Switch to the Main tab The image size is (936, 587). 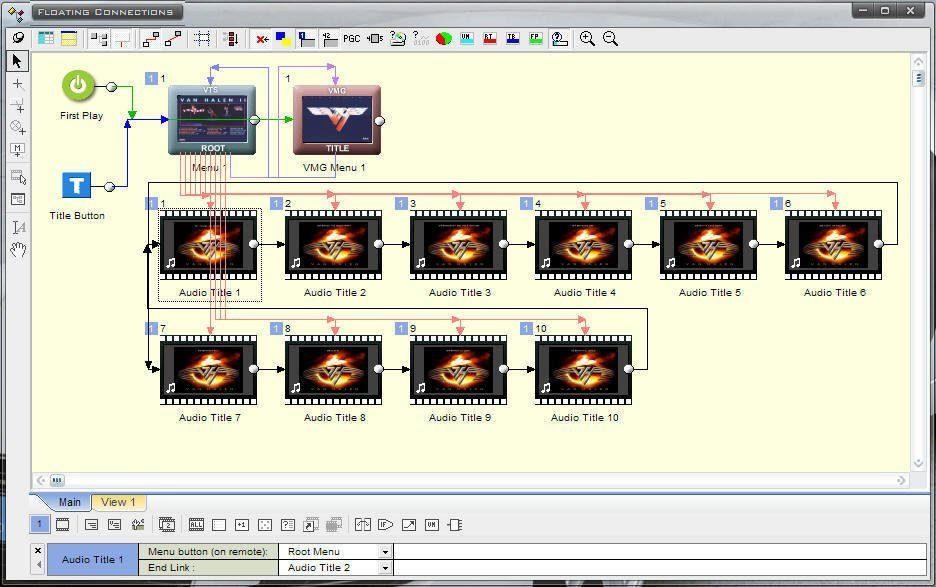(69, 502)
